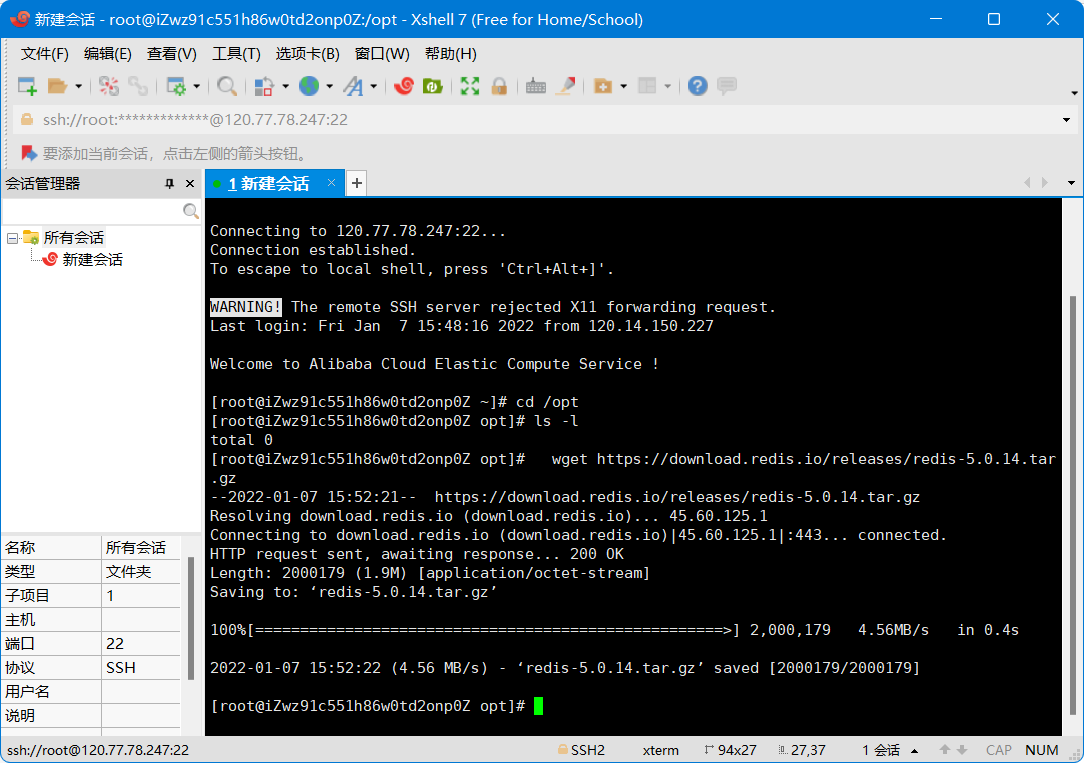Click the lock screen toolbar icon

point(498,86)
